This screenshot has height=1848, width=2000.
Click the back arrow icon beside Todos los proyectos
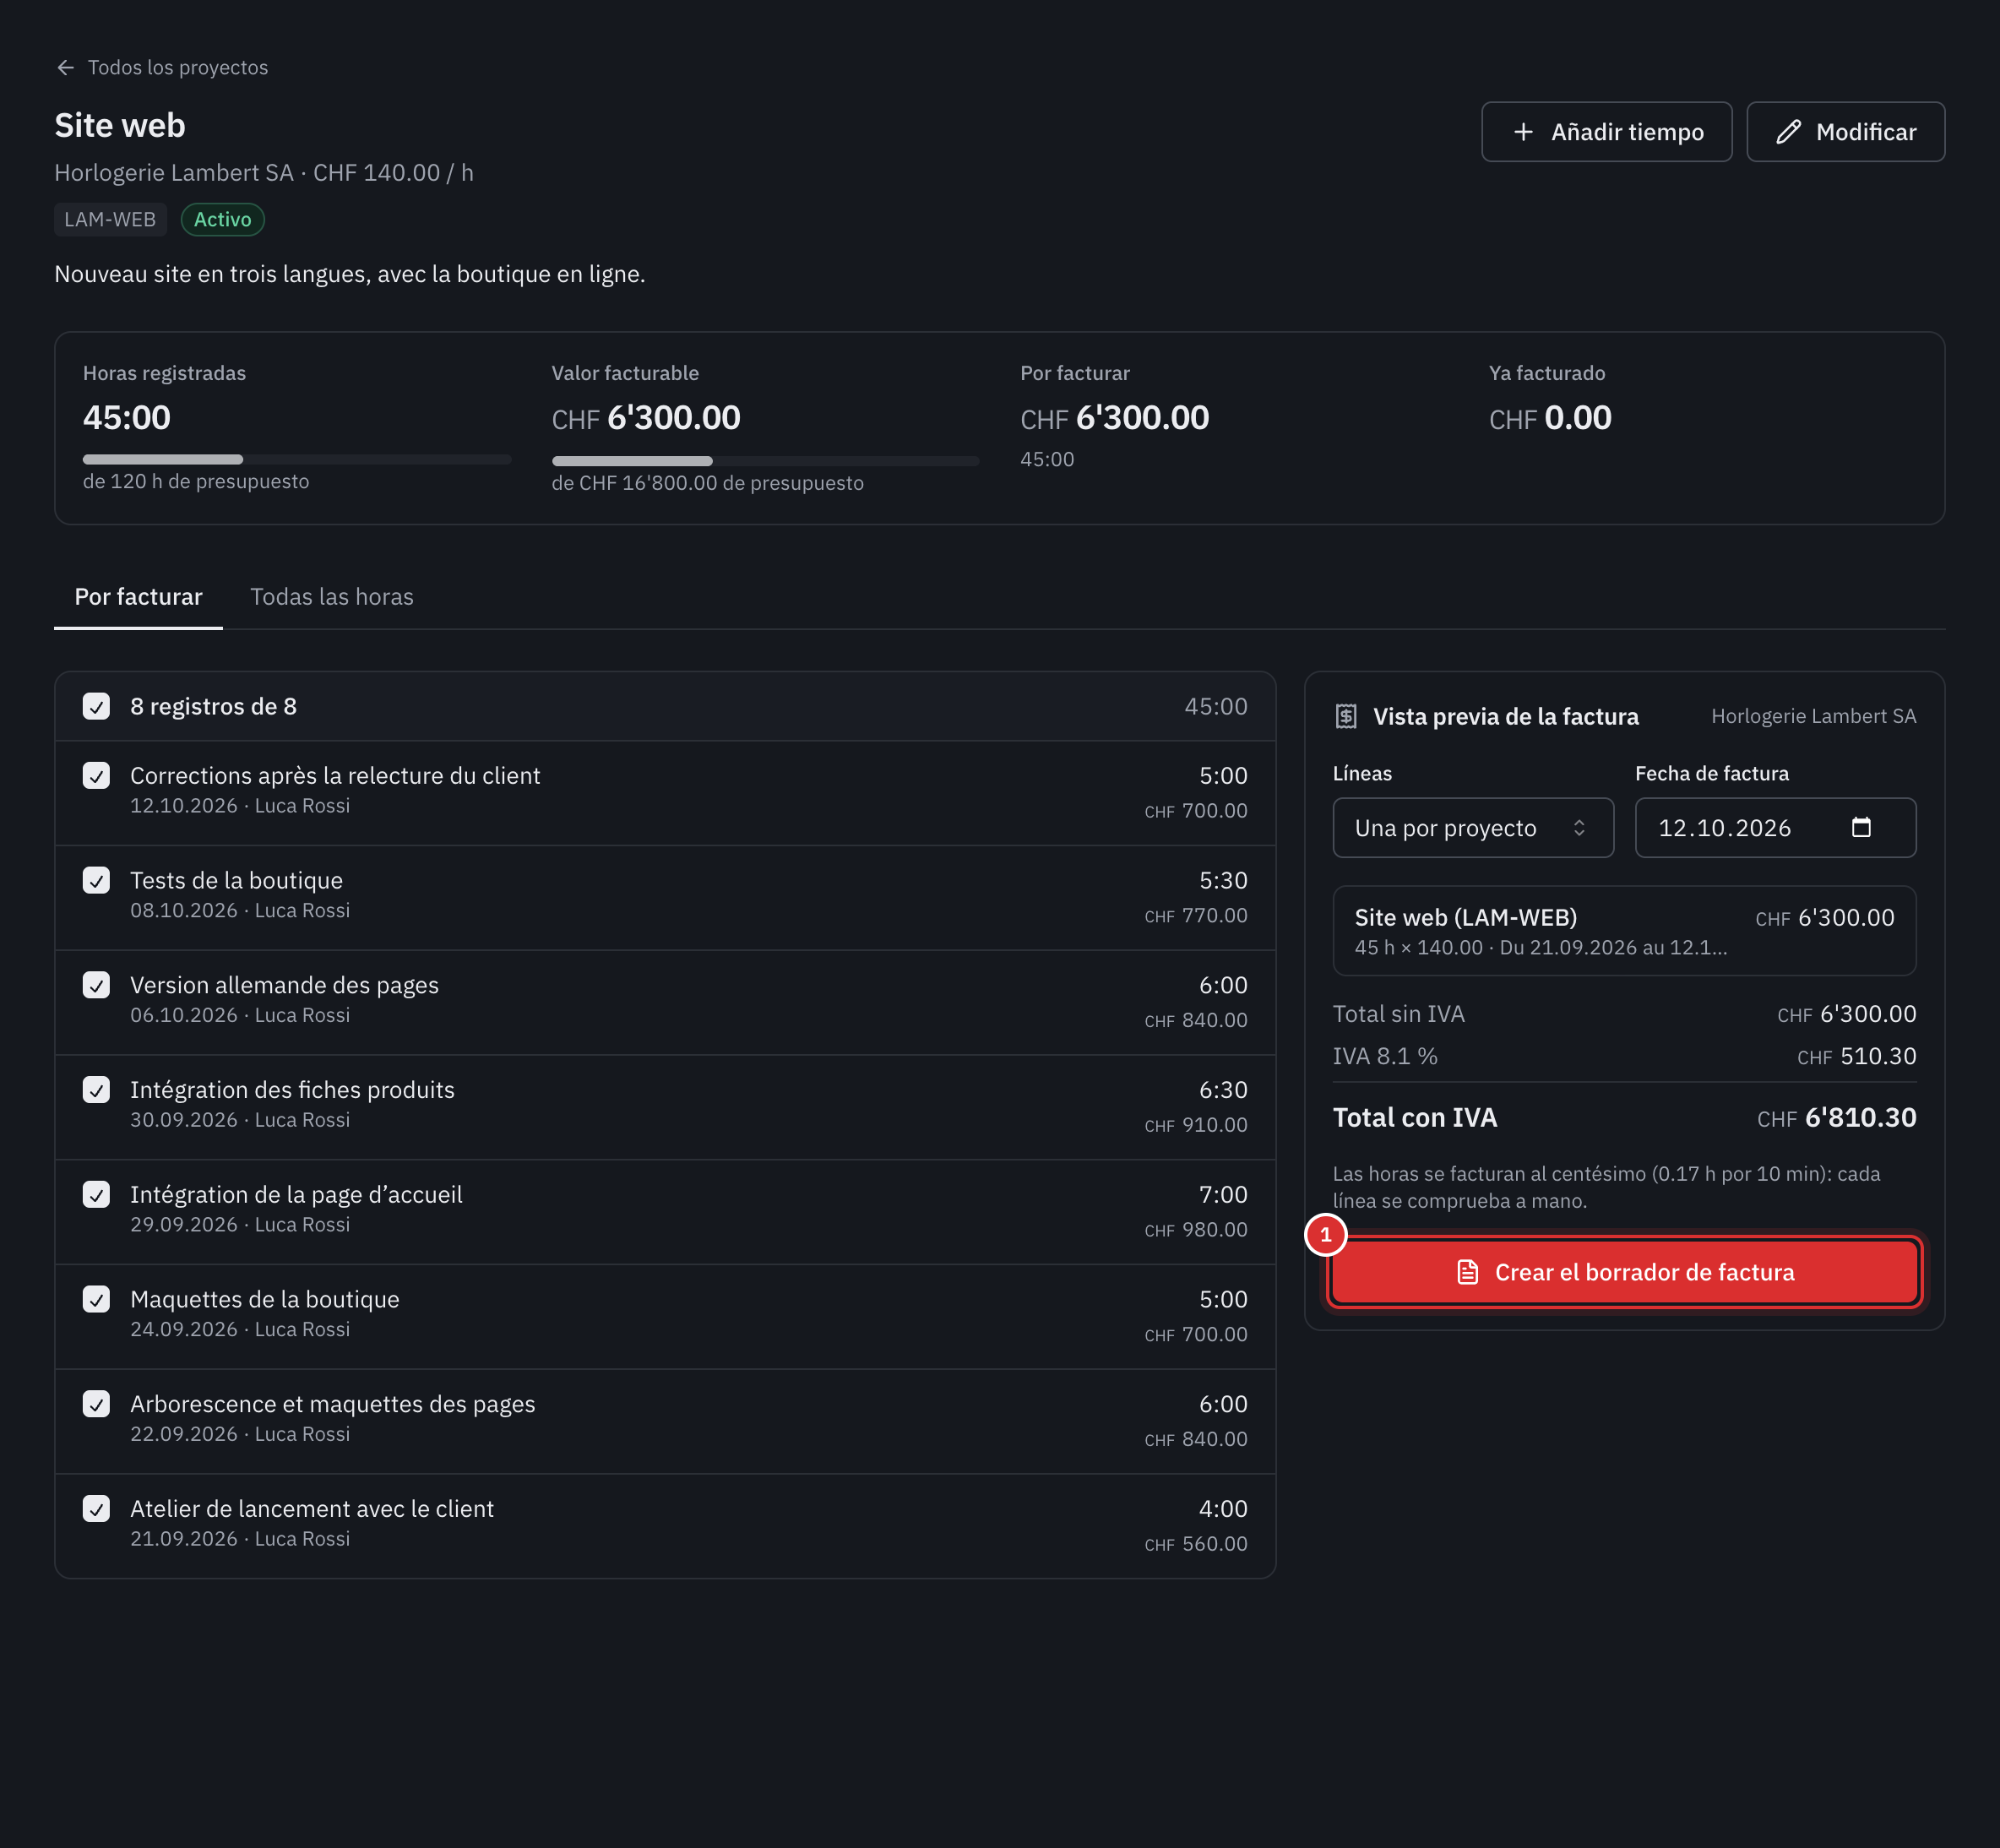pos(65,67)
